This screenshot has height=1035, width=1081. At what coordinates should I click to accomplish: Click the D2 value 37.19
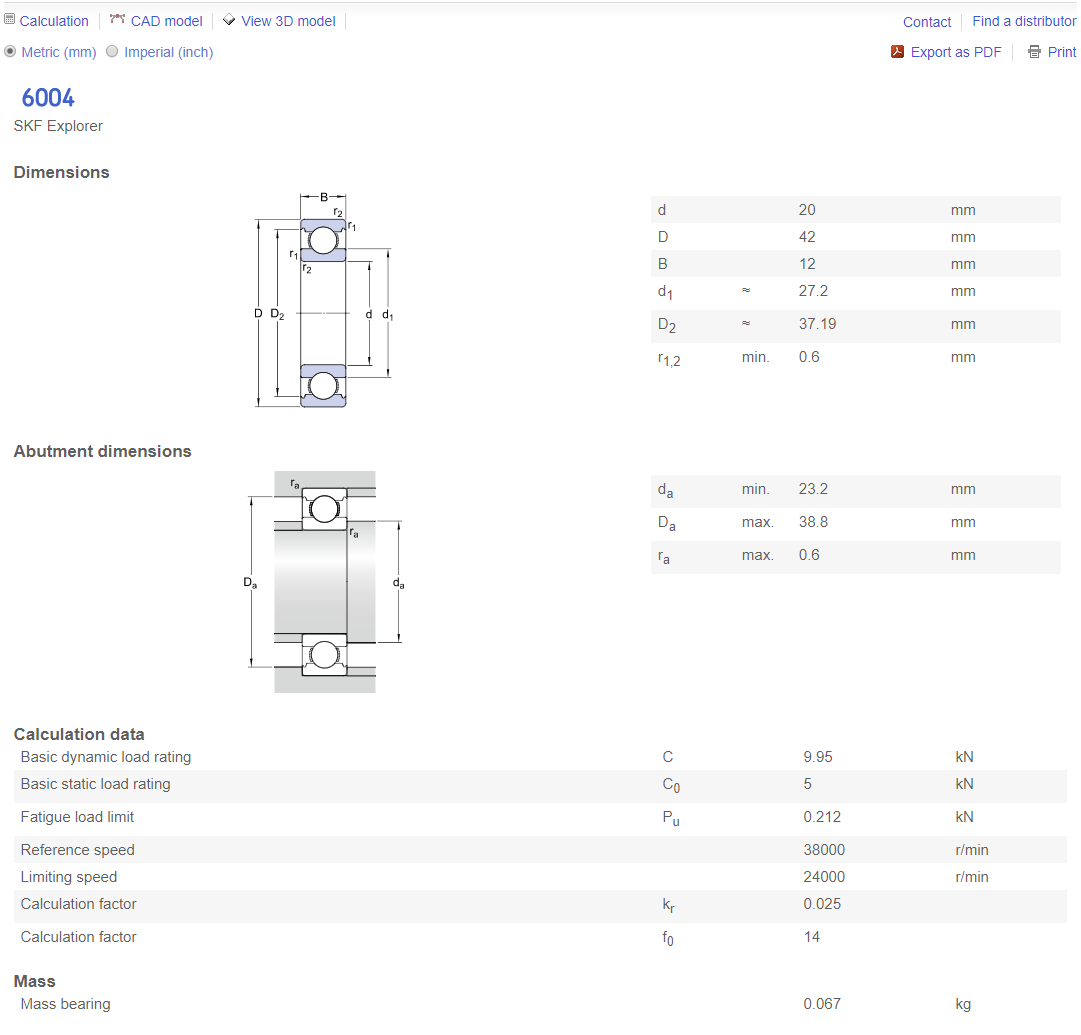[817, 324]
